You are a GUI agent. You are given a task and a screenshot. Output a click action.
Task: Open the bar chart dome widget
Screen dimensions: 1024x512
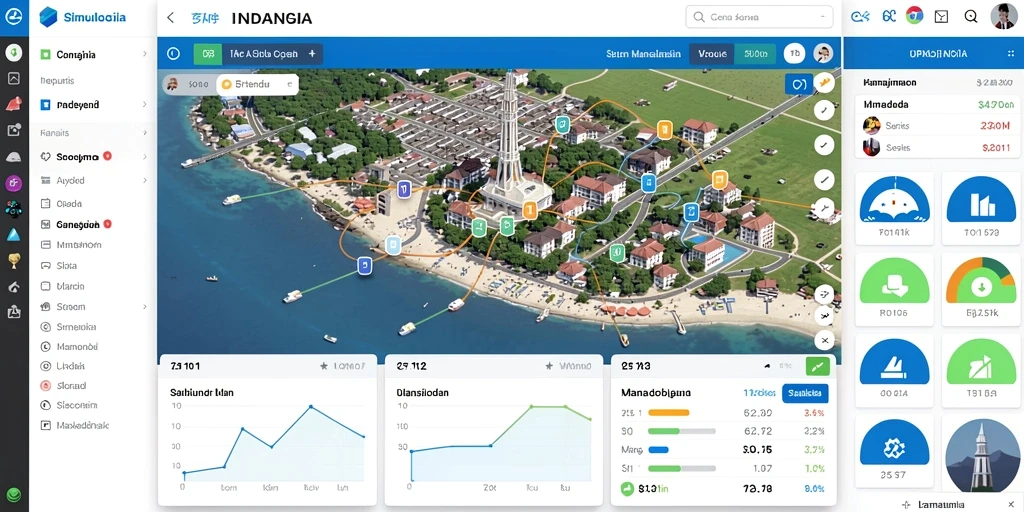tap(981, 208)
